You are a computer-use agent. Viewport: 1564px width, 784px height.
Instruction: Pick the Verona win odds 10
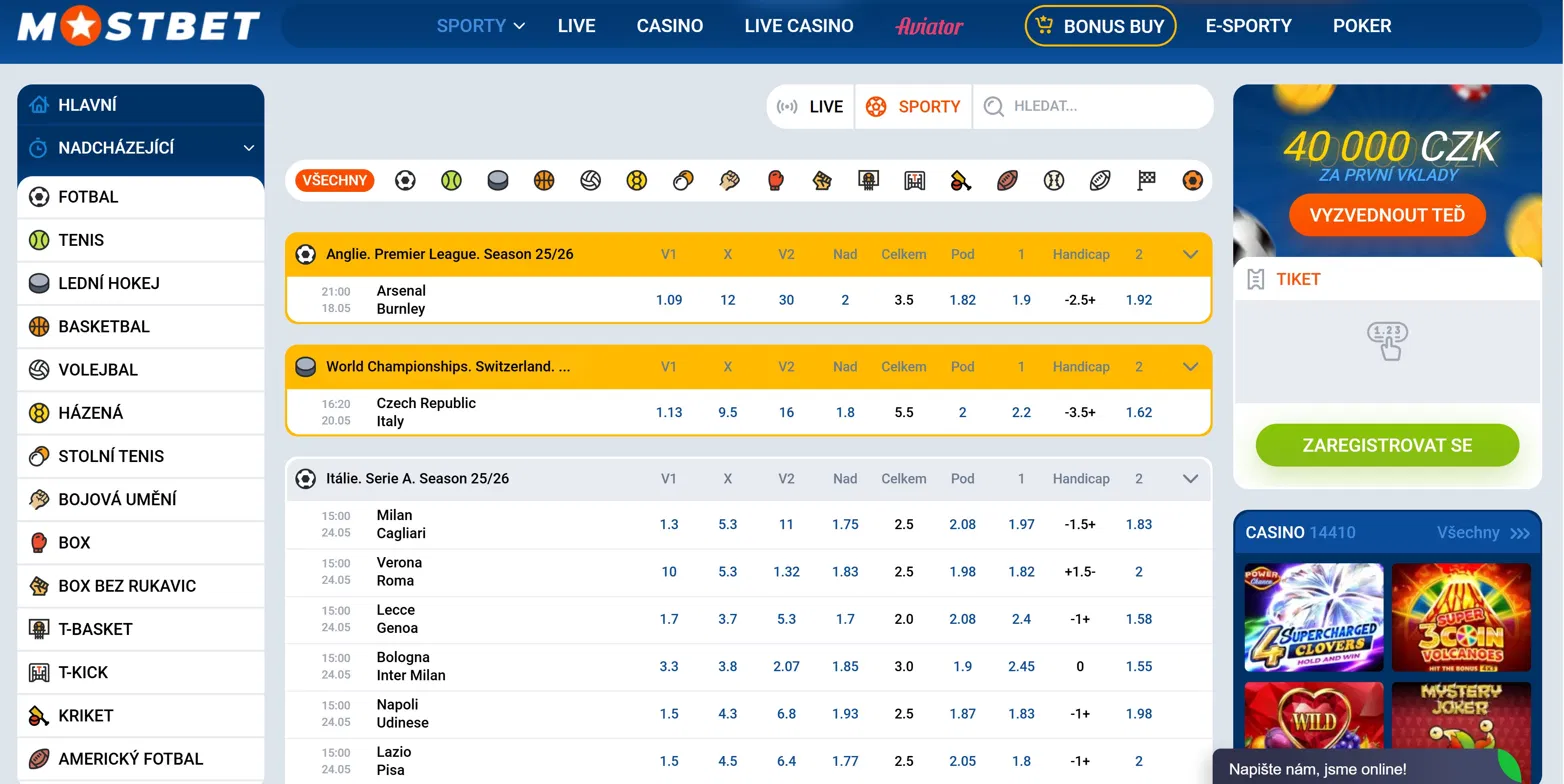point(669,572)
